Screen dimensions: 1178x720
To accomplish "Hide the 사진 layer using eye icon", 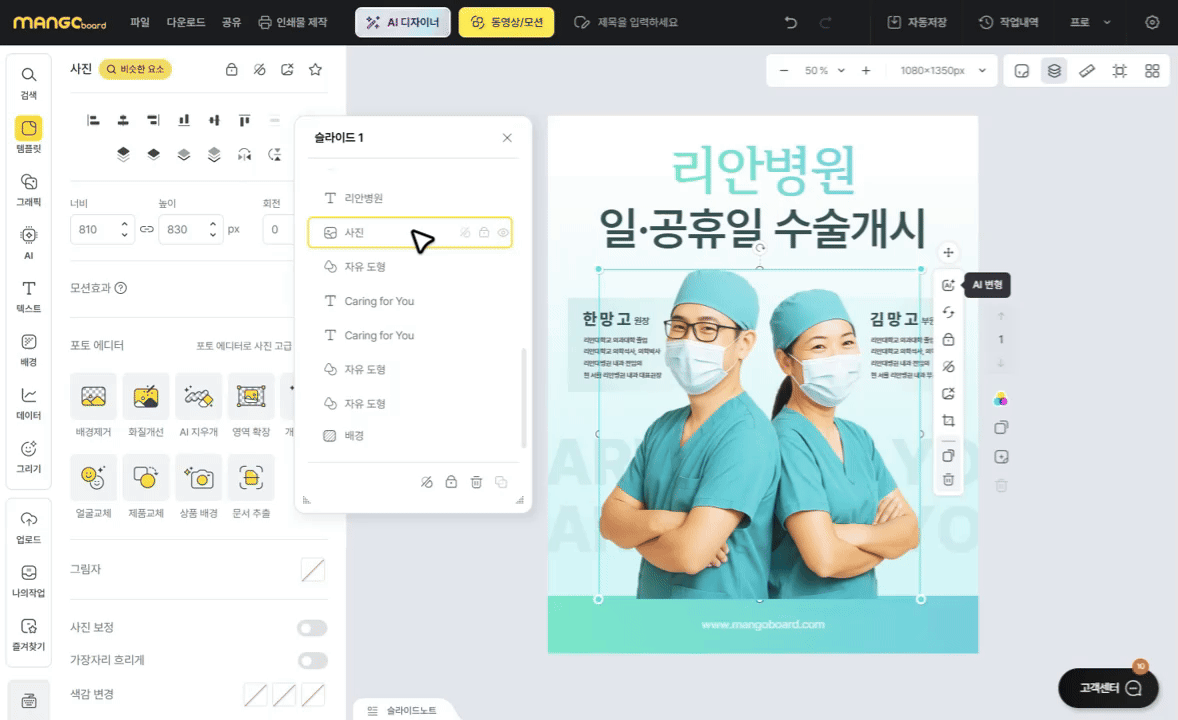I will 503,233.
